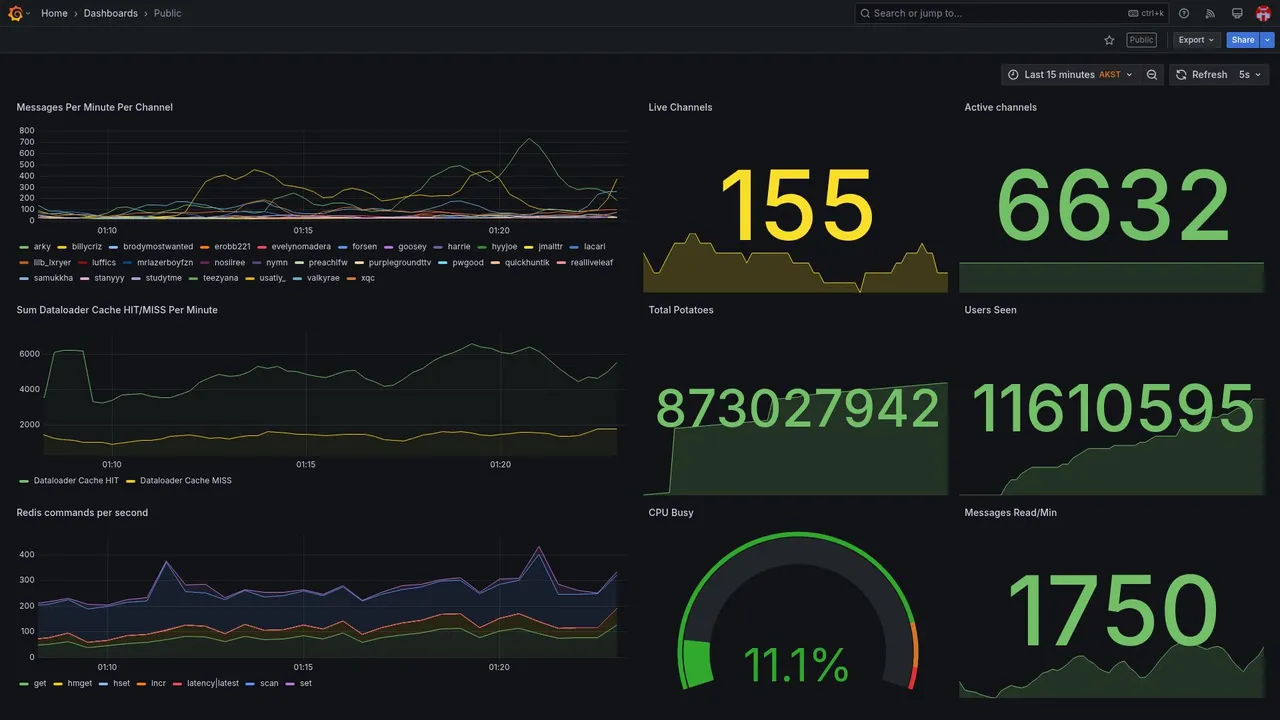The image size is (1280, 720).
Task: Open the news feed RSS icon
Action: pos(1210,13)
